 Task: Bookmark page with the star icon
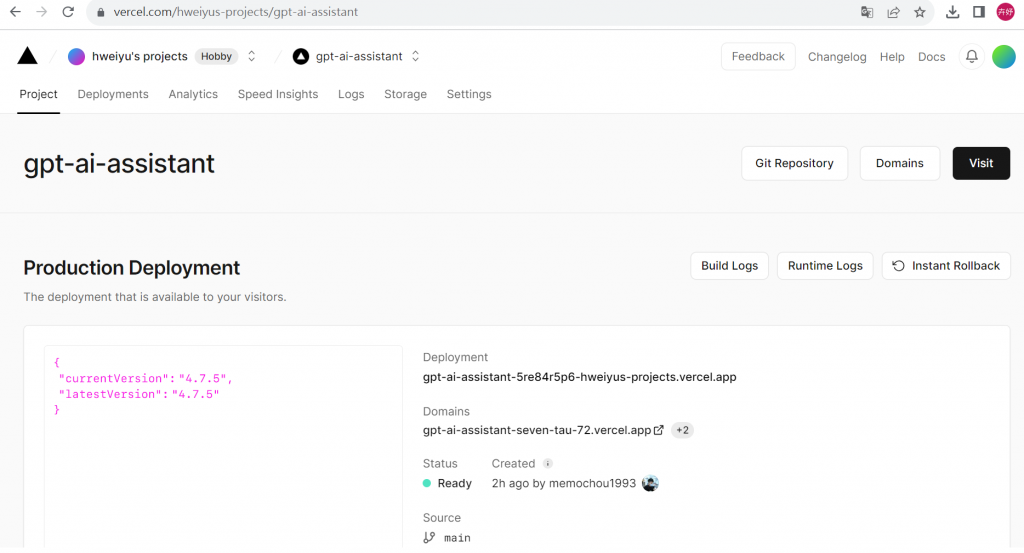tap(920, 12)
